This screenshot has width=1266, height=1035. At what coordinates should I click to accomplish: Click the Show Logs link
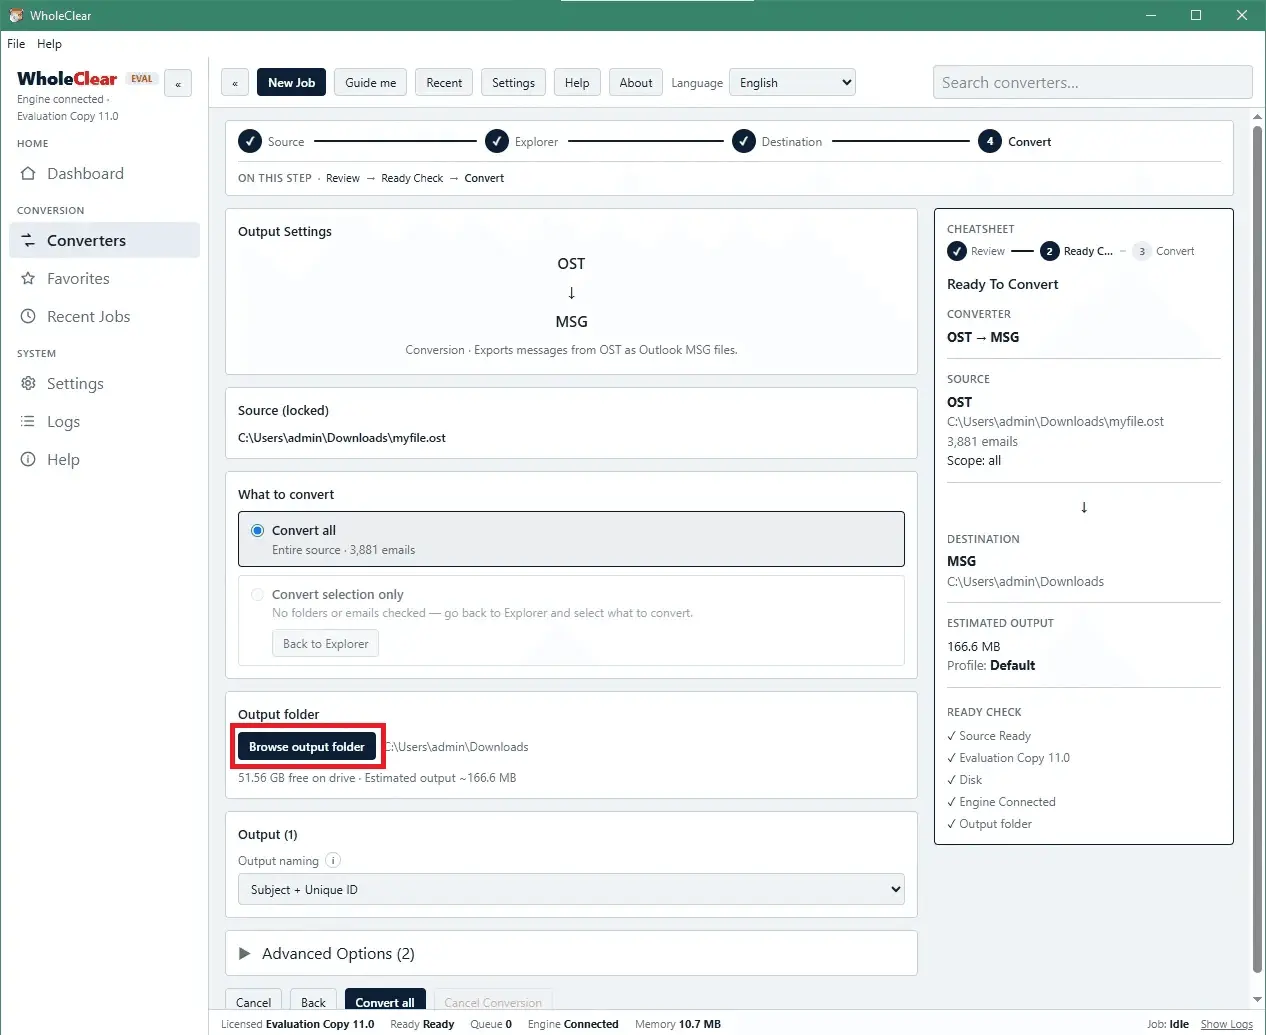point(1226,1024)
